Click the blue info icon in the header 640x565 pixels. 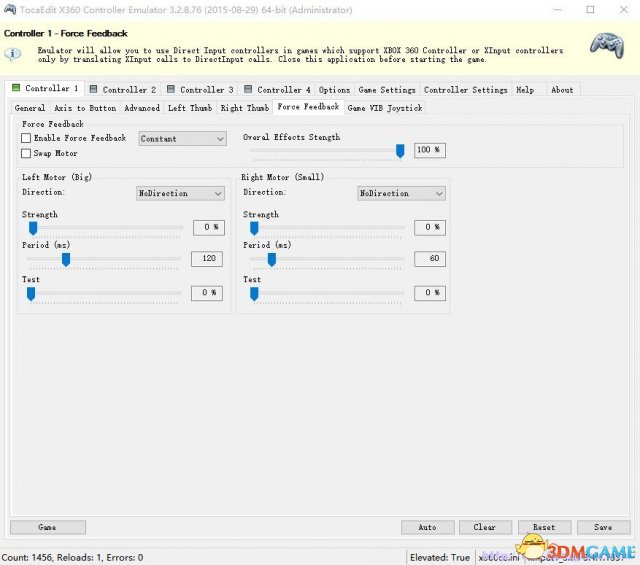point(13,54)
